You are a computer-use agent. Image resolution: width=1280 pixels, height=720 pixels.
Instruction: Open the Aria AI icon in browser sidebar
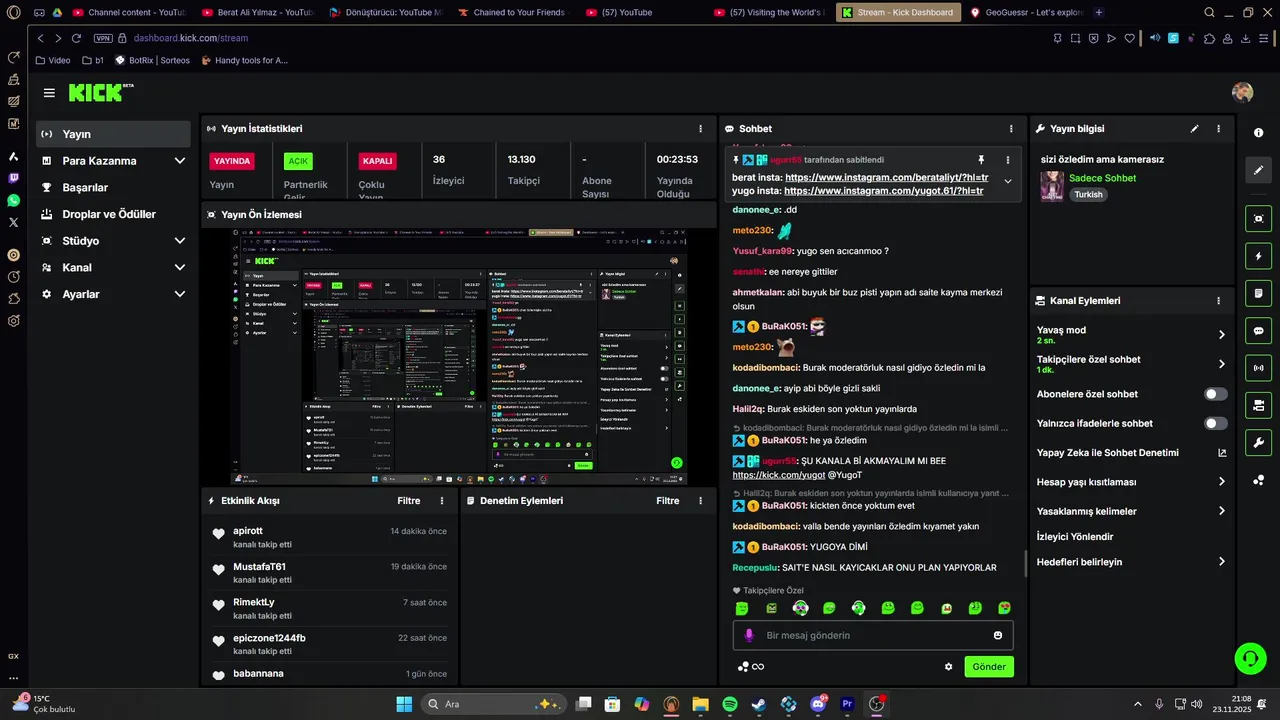(13, 156)
